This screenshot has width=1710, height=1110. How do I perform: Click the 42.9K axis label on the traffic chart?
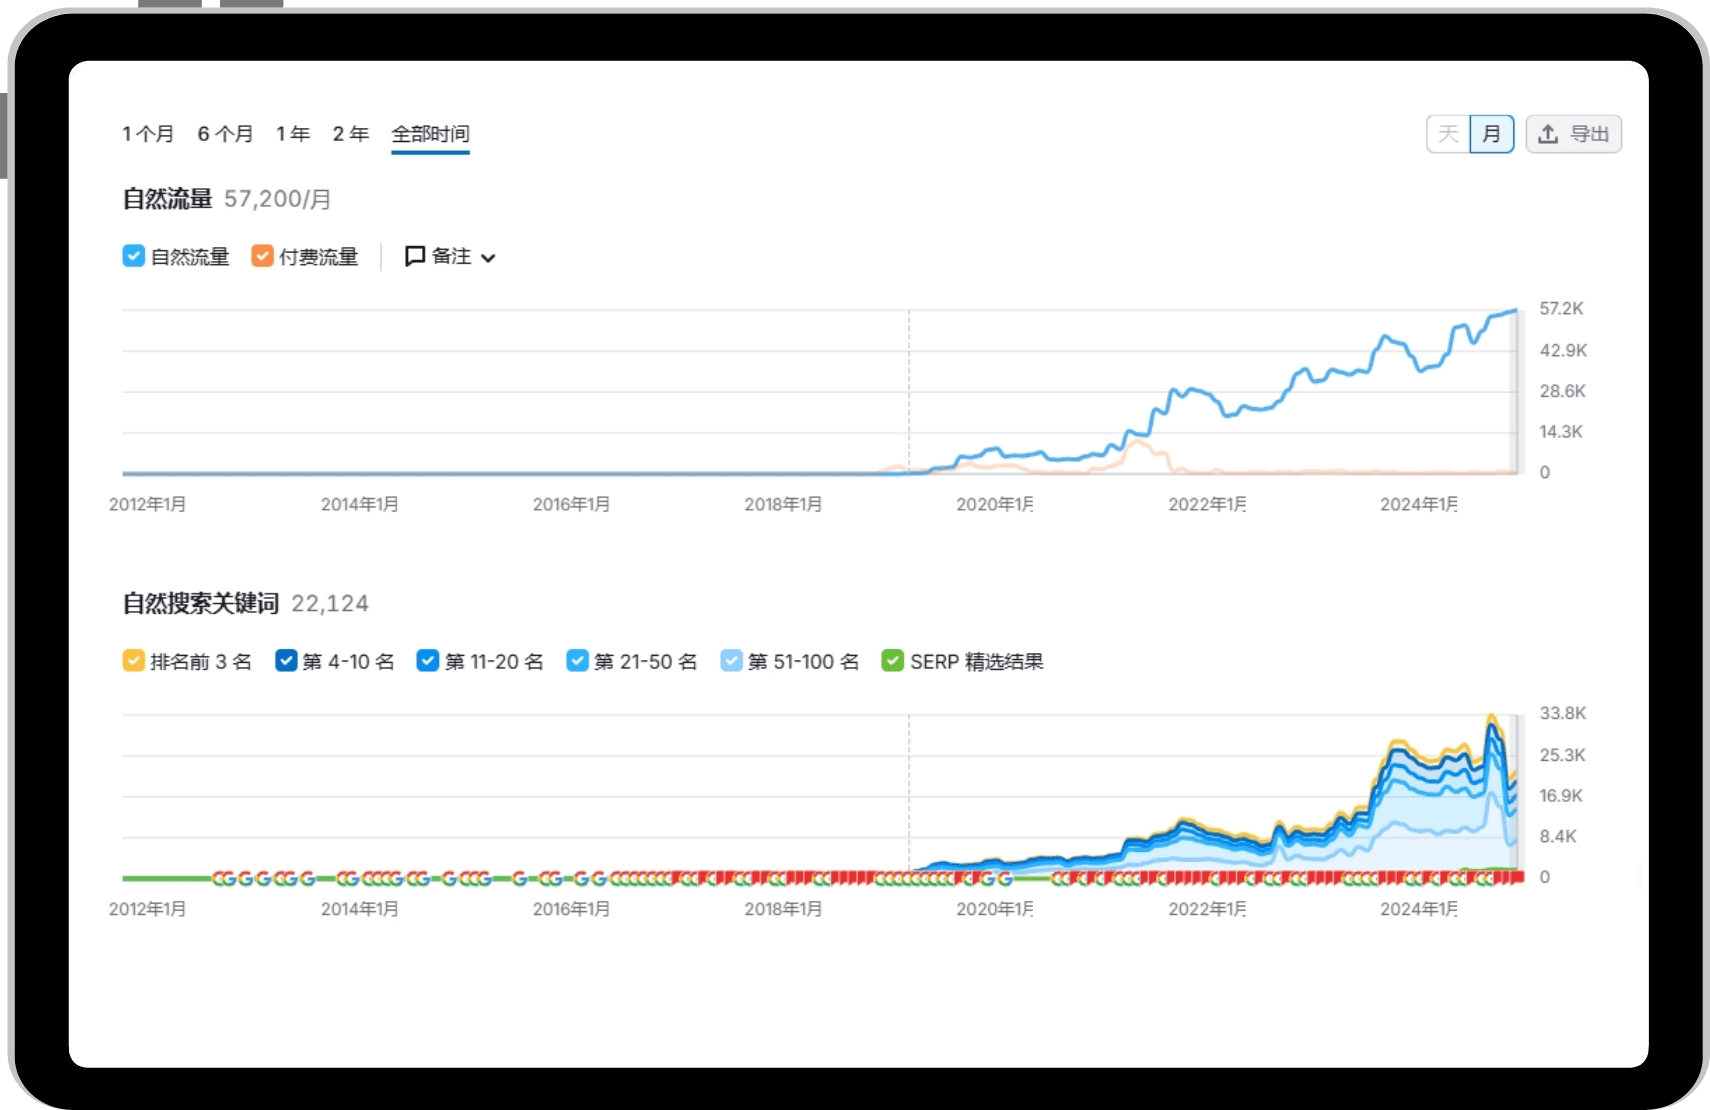pos(1563,350)
